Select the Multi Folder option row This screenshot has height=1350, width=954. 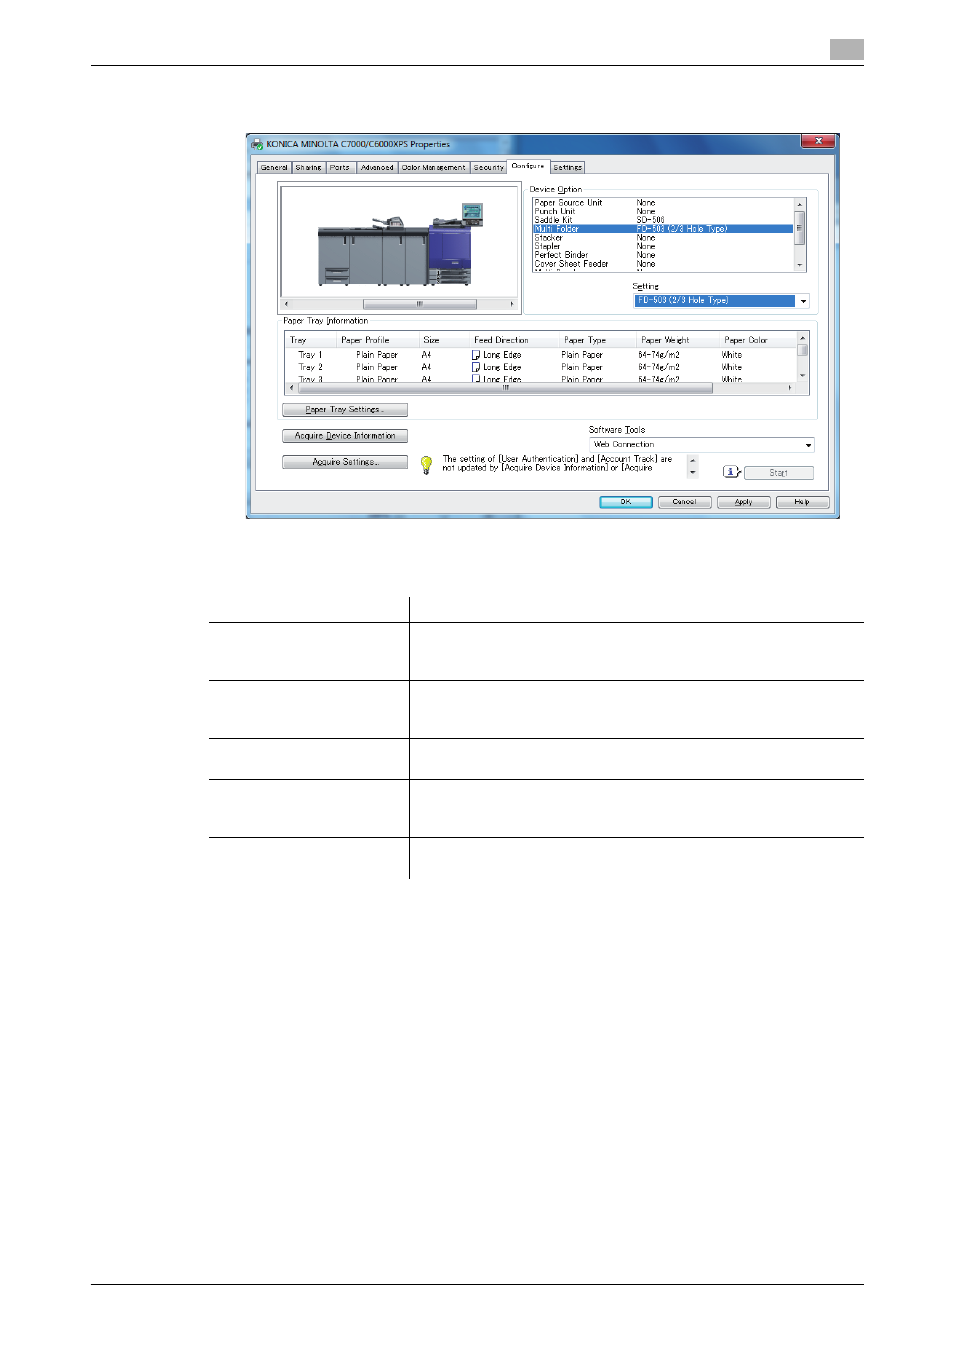point(663,229)
